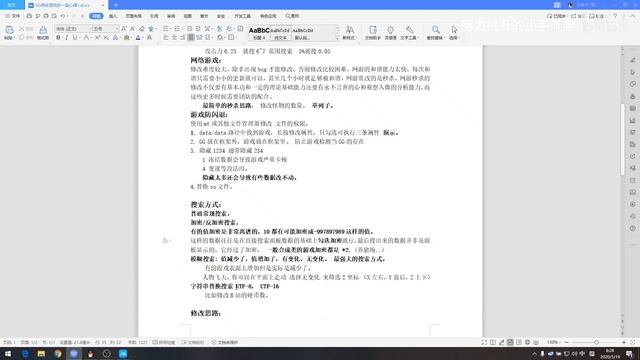
Task: Click the Search box in the ribbon tab row
Action: click(292, 16)
